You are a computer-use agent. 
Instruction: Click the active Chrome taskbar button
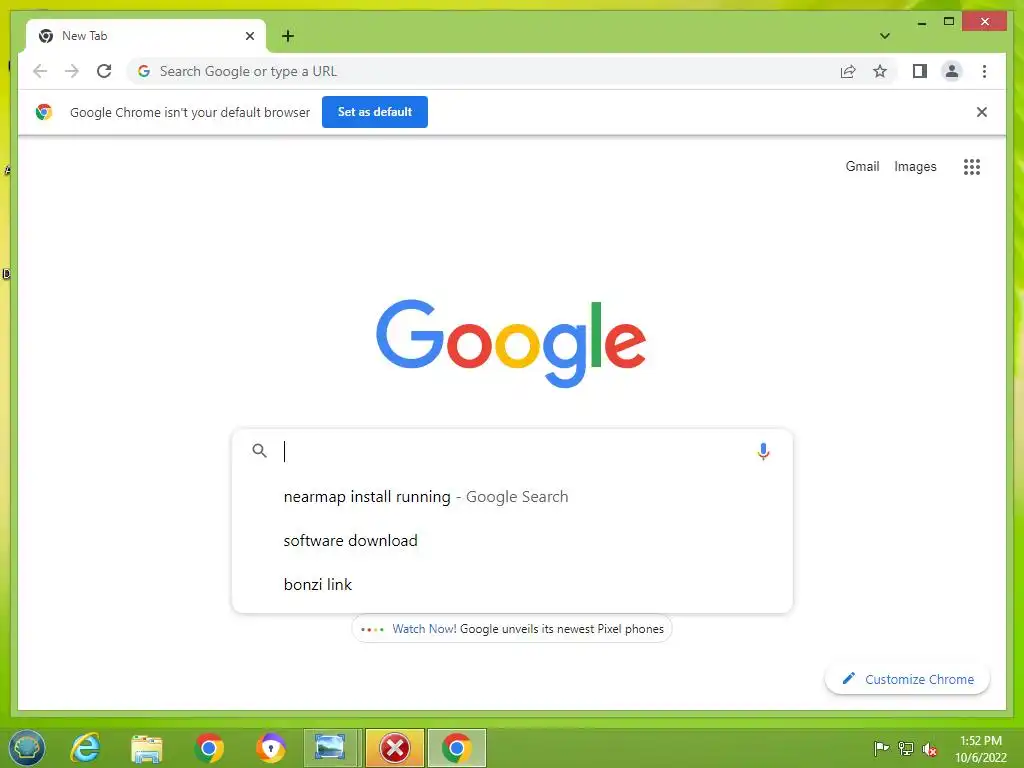(x=456, y=748)
